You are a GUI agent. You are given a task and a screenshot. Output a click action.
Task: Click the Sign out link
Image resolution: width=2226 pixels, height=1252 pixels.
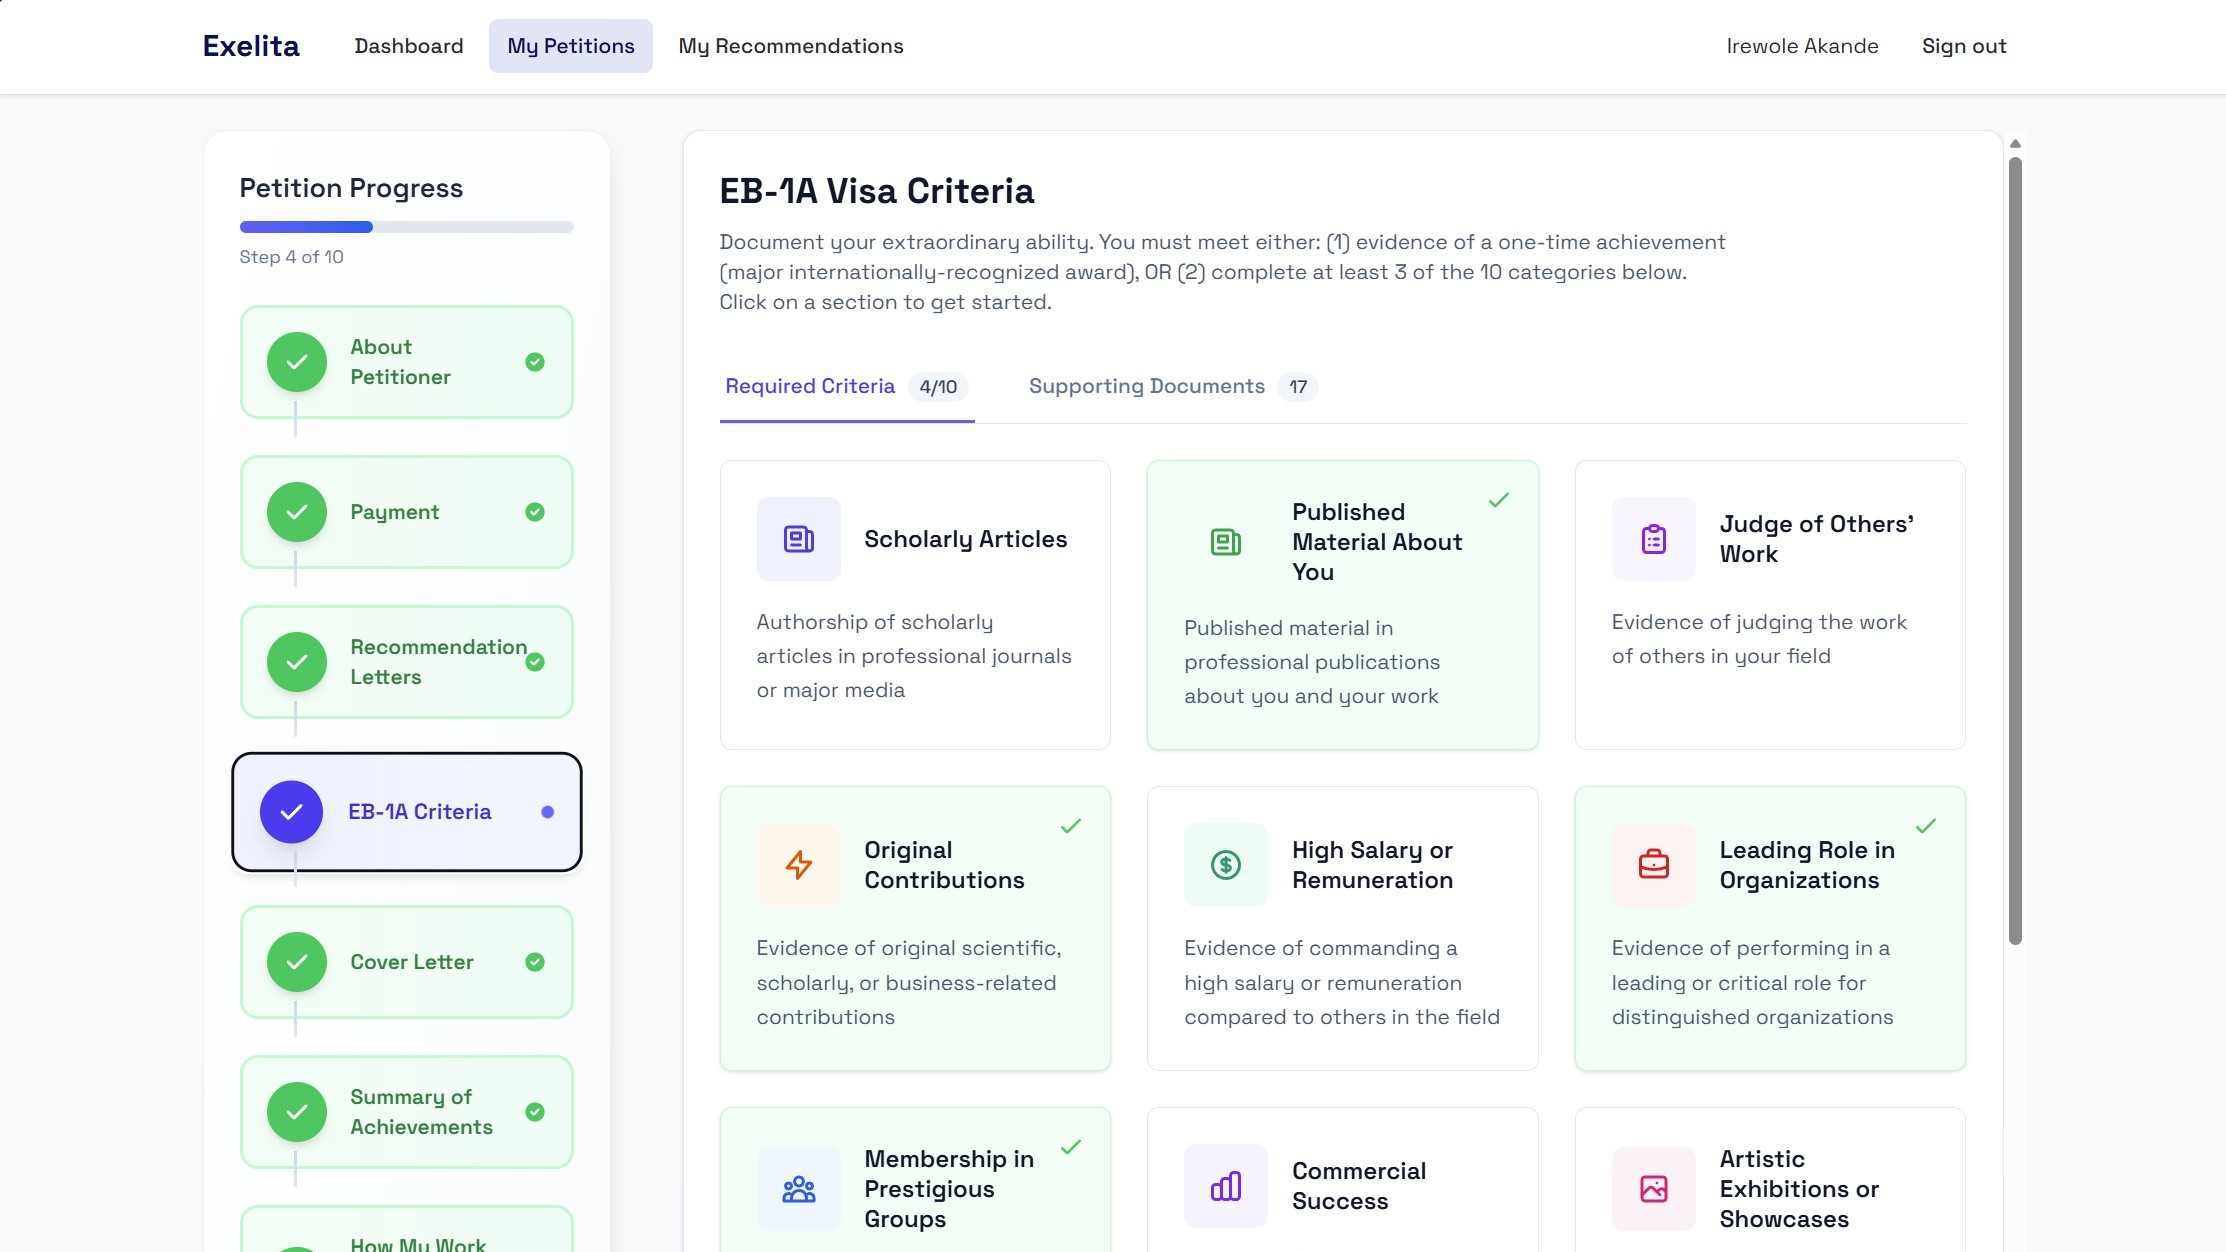click(x=1963, y=46)
